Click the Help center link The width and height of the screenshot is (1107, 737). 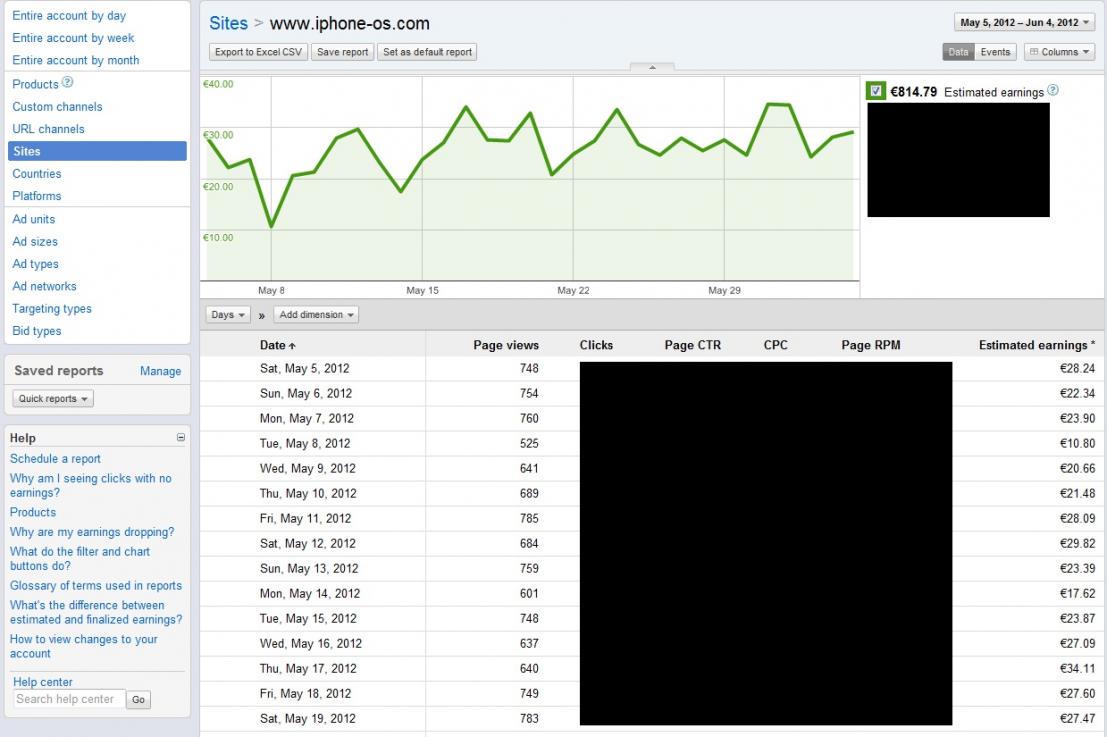[42, 682]
